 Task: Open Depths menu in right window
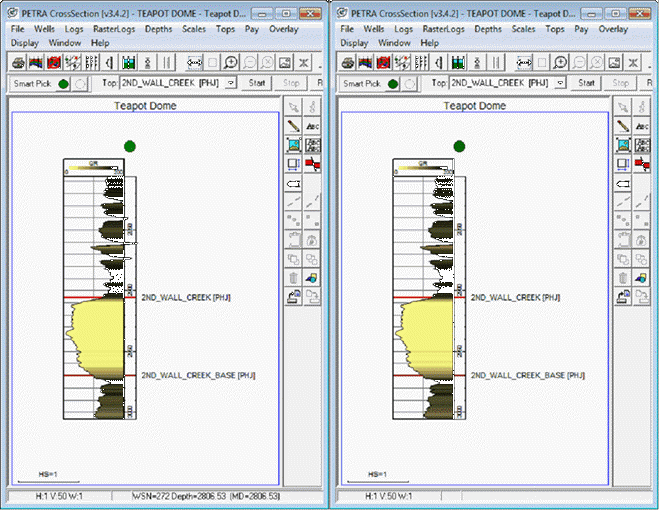pos(488,29)
